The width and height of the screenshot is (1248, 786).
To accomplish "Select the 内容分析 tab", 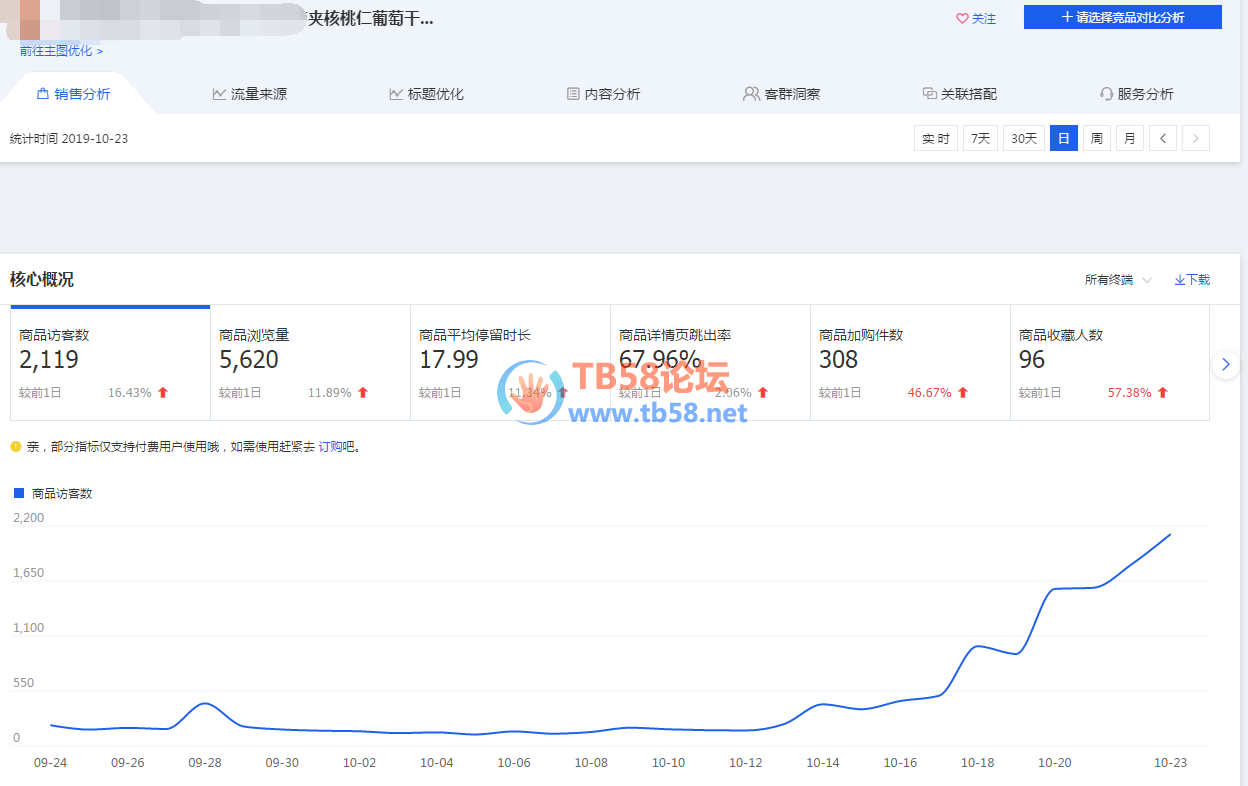I will (x=603, y=94).
